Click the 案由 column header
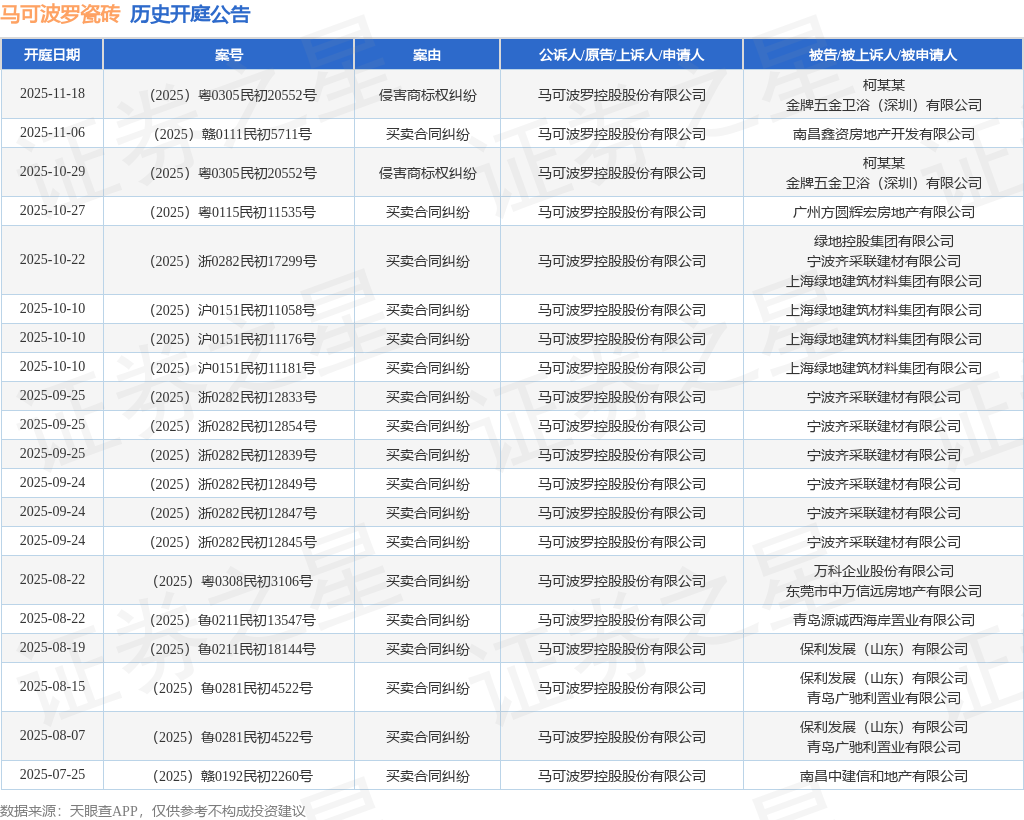The height and width of the screenshot is (820, 1024). 426,55
